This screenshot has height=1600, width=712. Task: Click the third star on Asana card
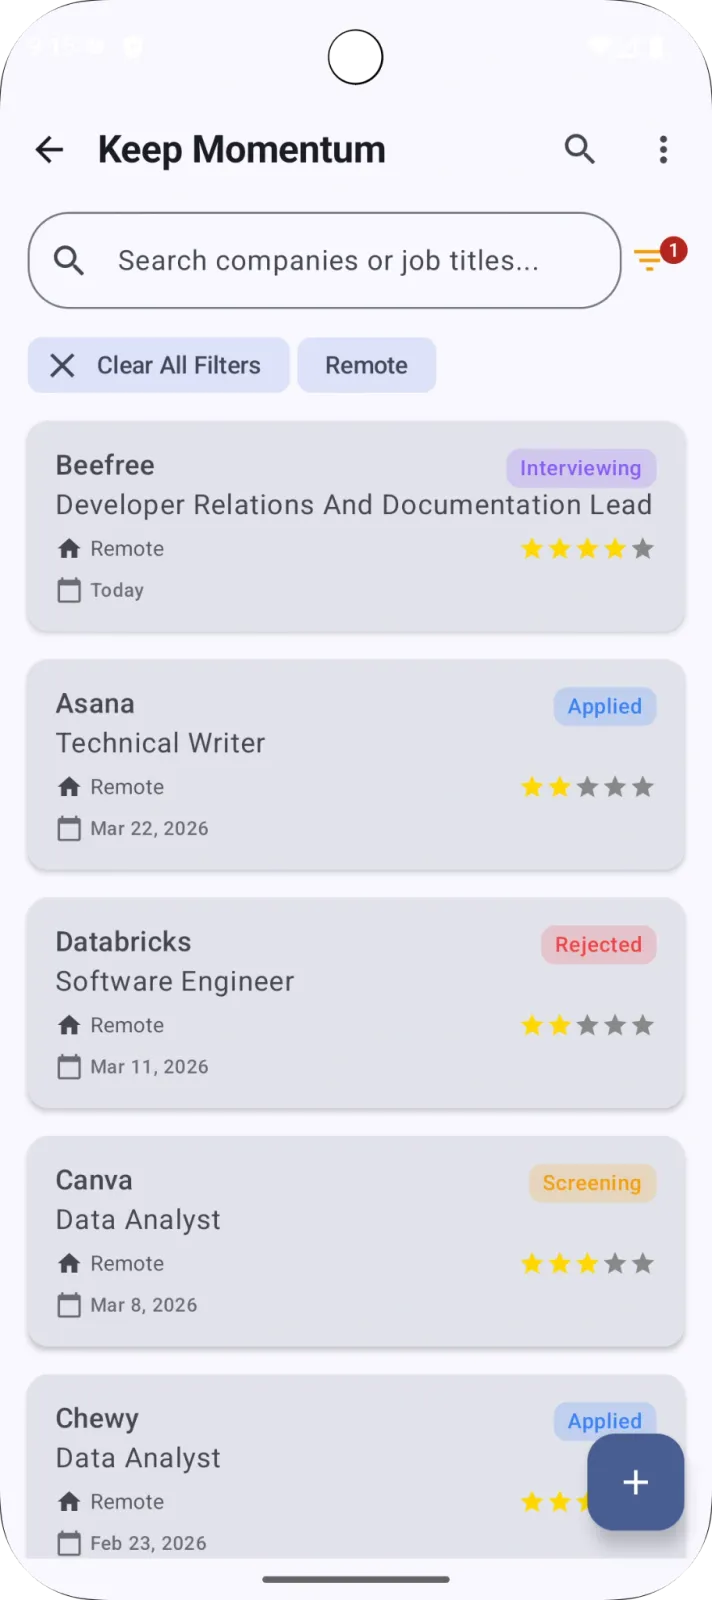[587, 787]
